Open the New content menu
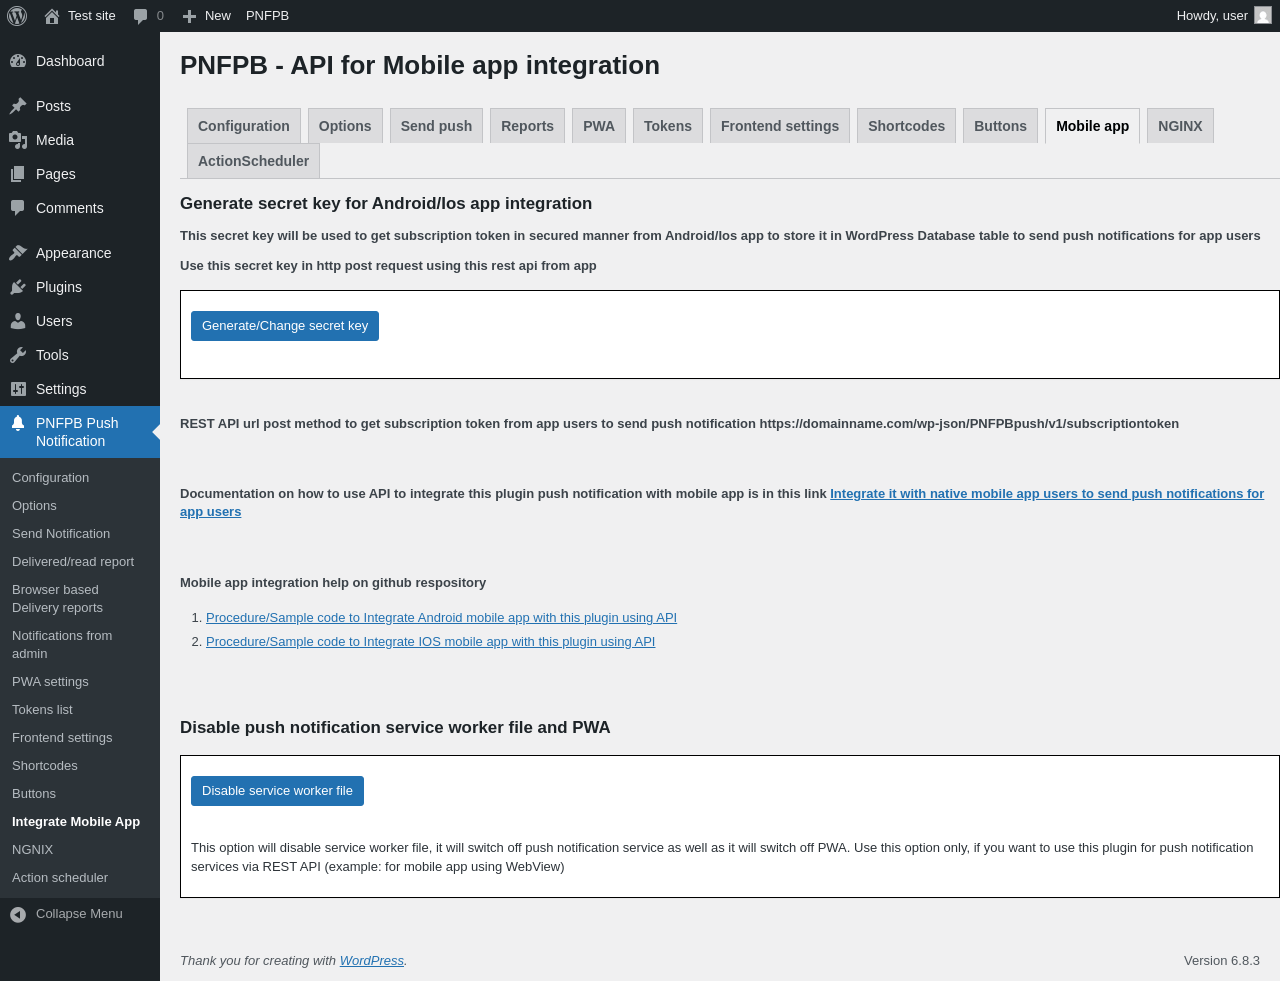 click(207, 16)
